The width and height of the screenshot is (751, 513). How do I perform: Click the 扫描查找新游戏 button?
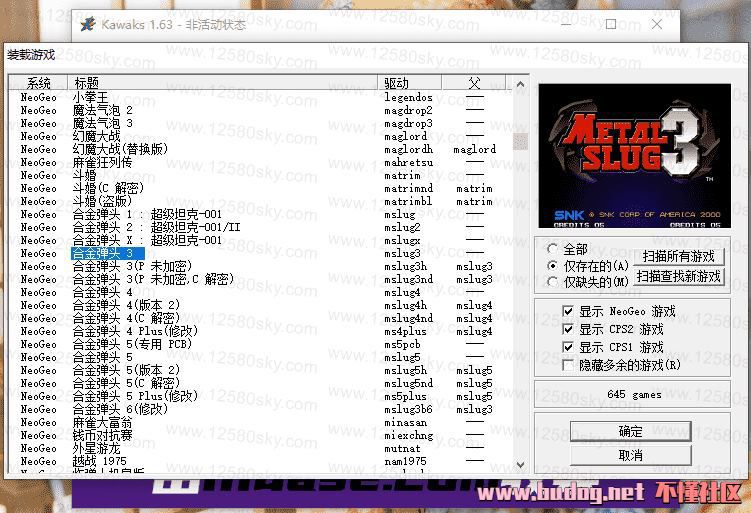tap(679, 276)
